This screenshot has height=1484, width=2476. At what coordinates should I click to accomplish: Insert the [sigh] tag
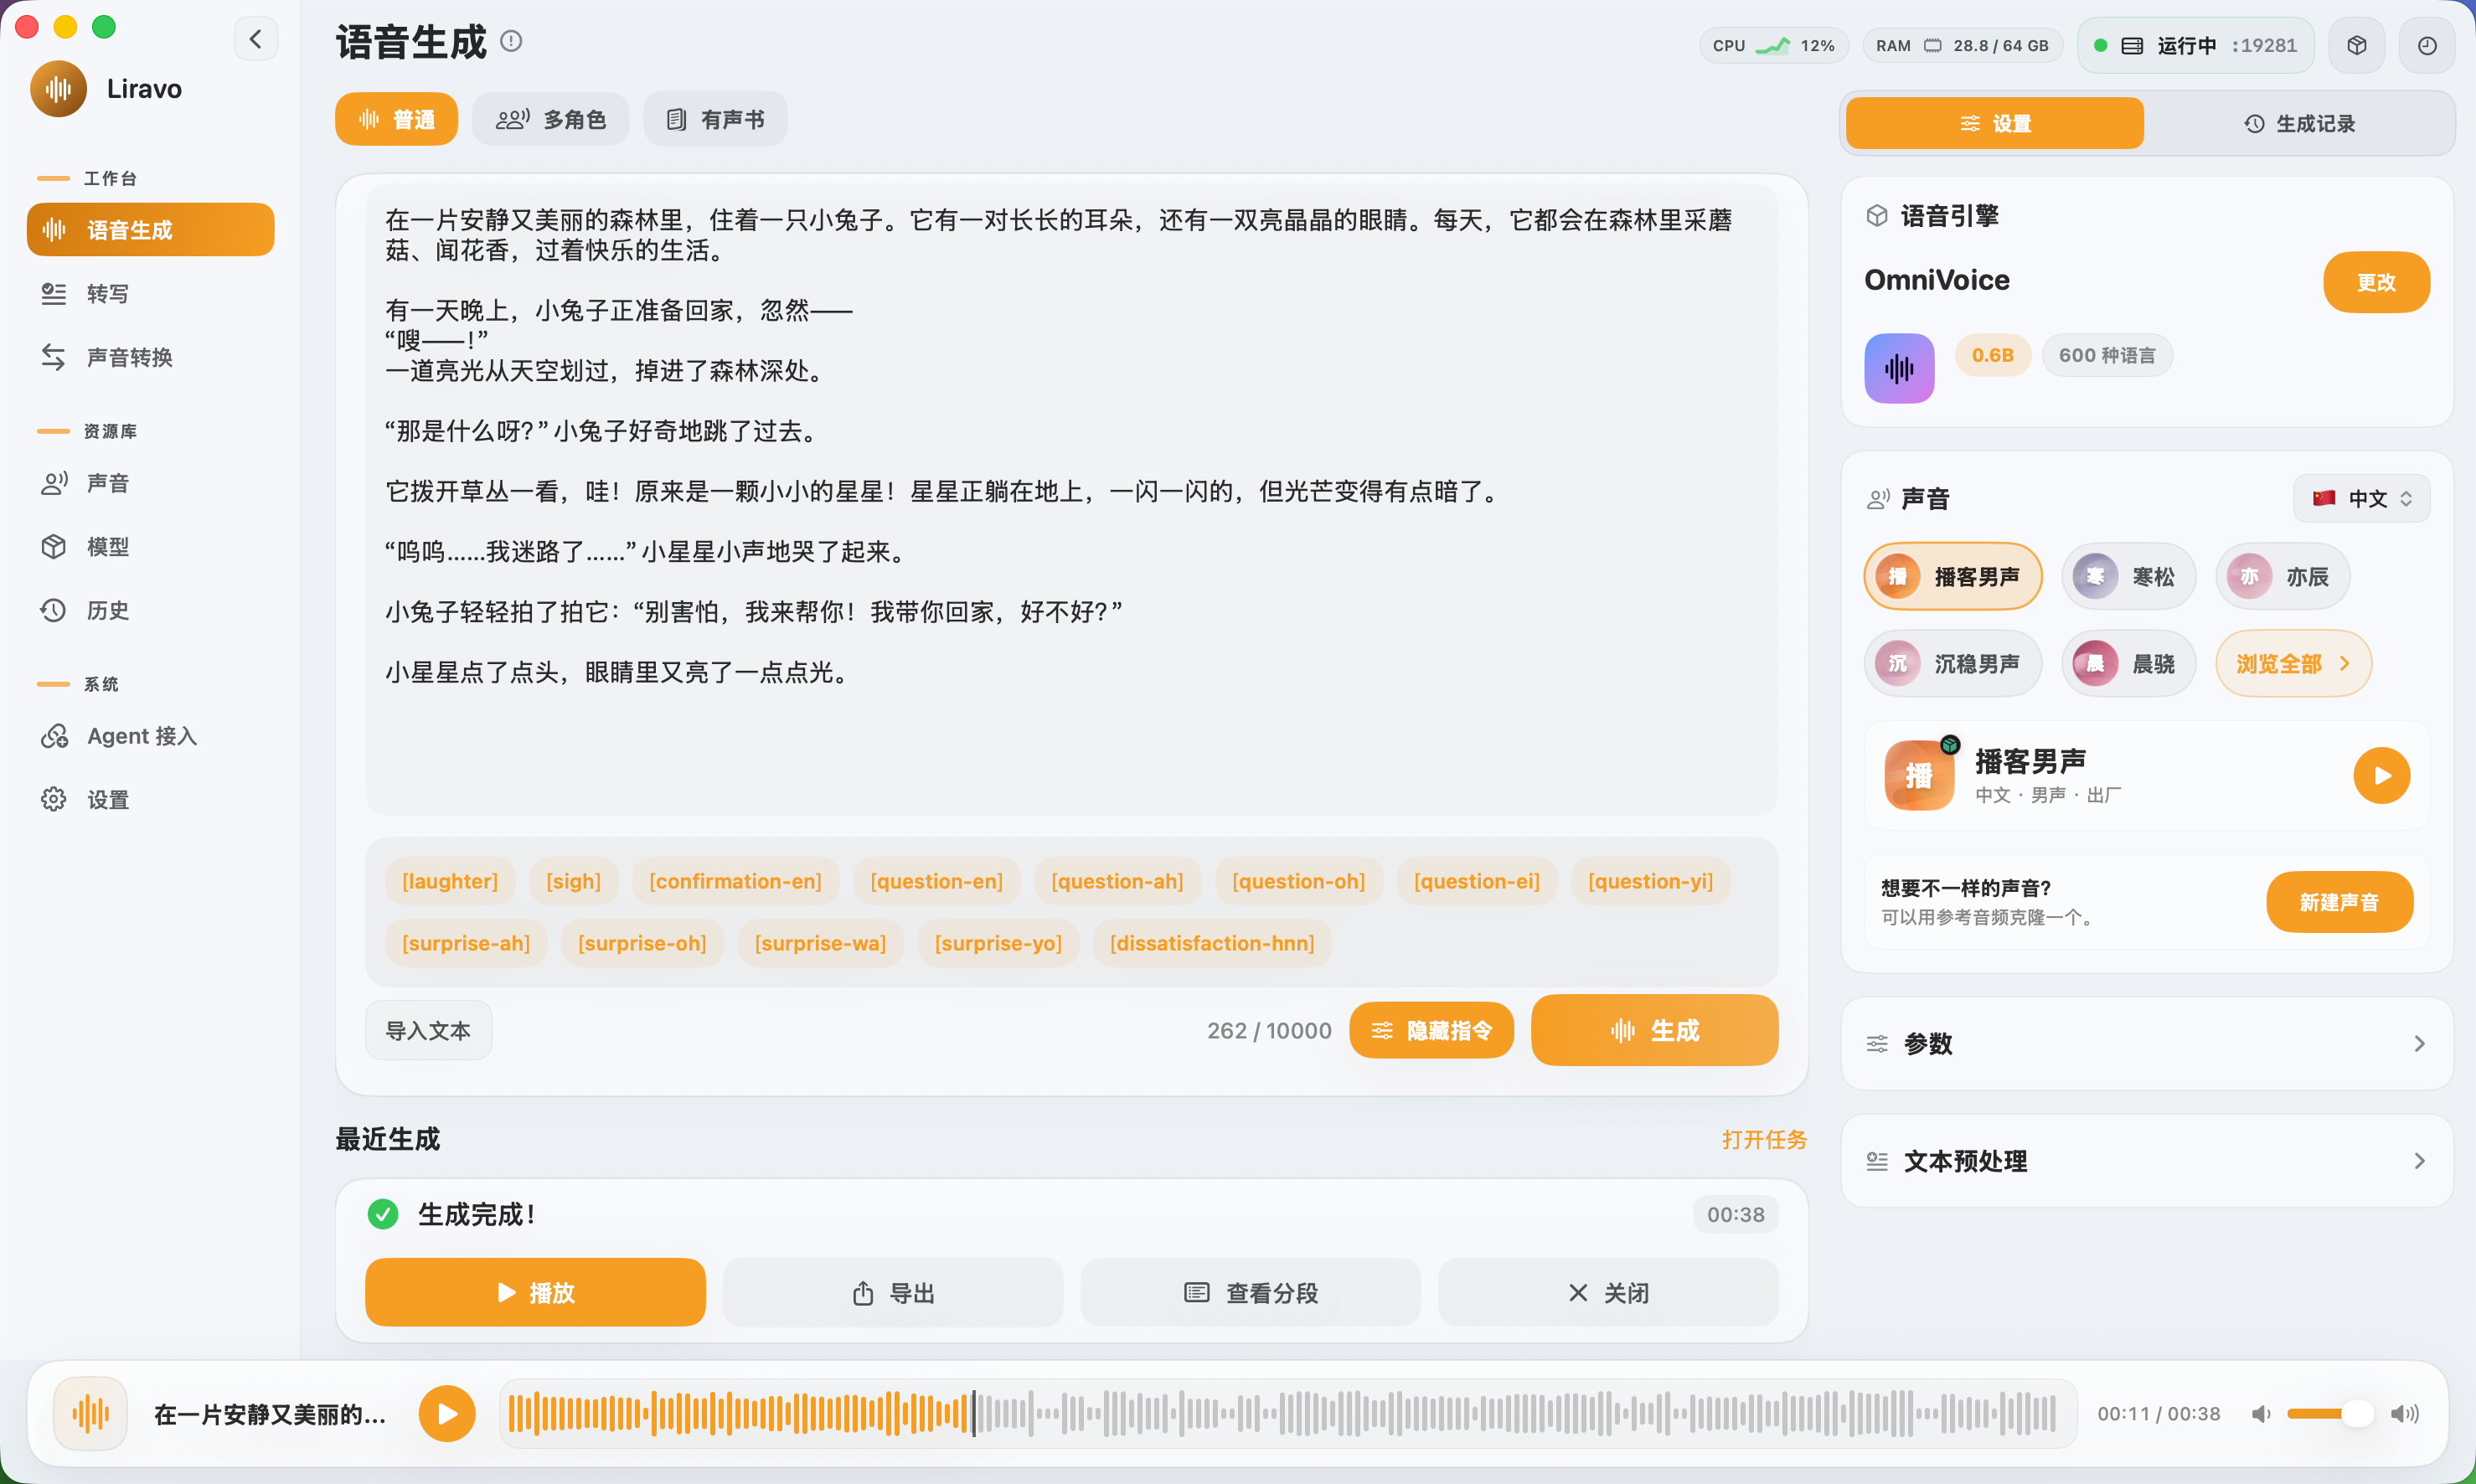click(573, 881)
